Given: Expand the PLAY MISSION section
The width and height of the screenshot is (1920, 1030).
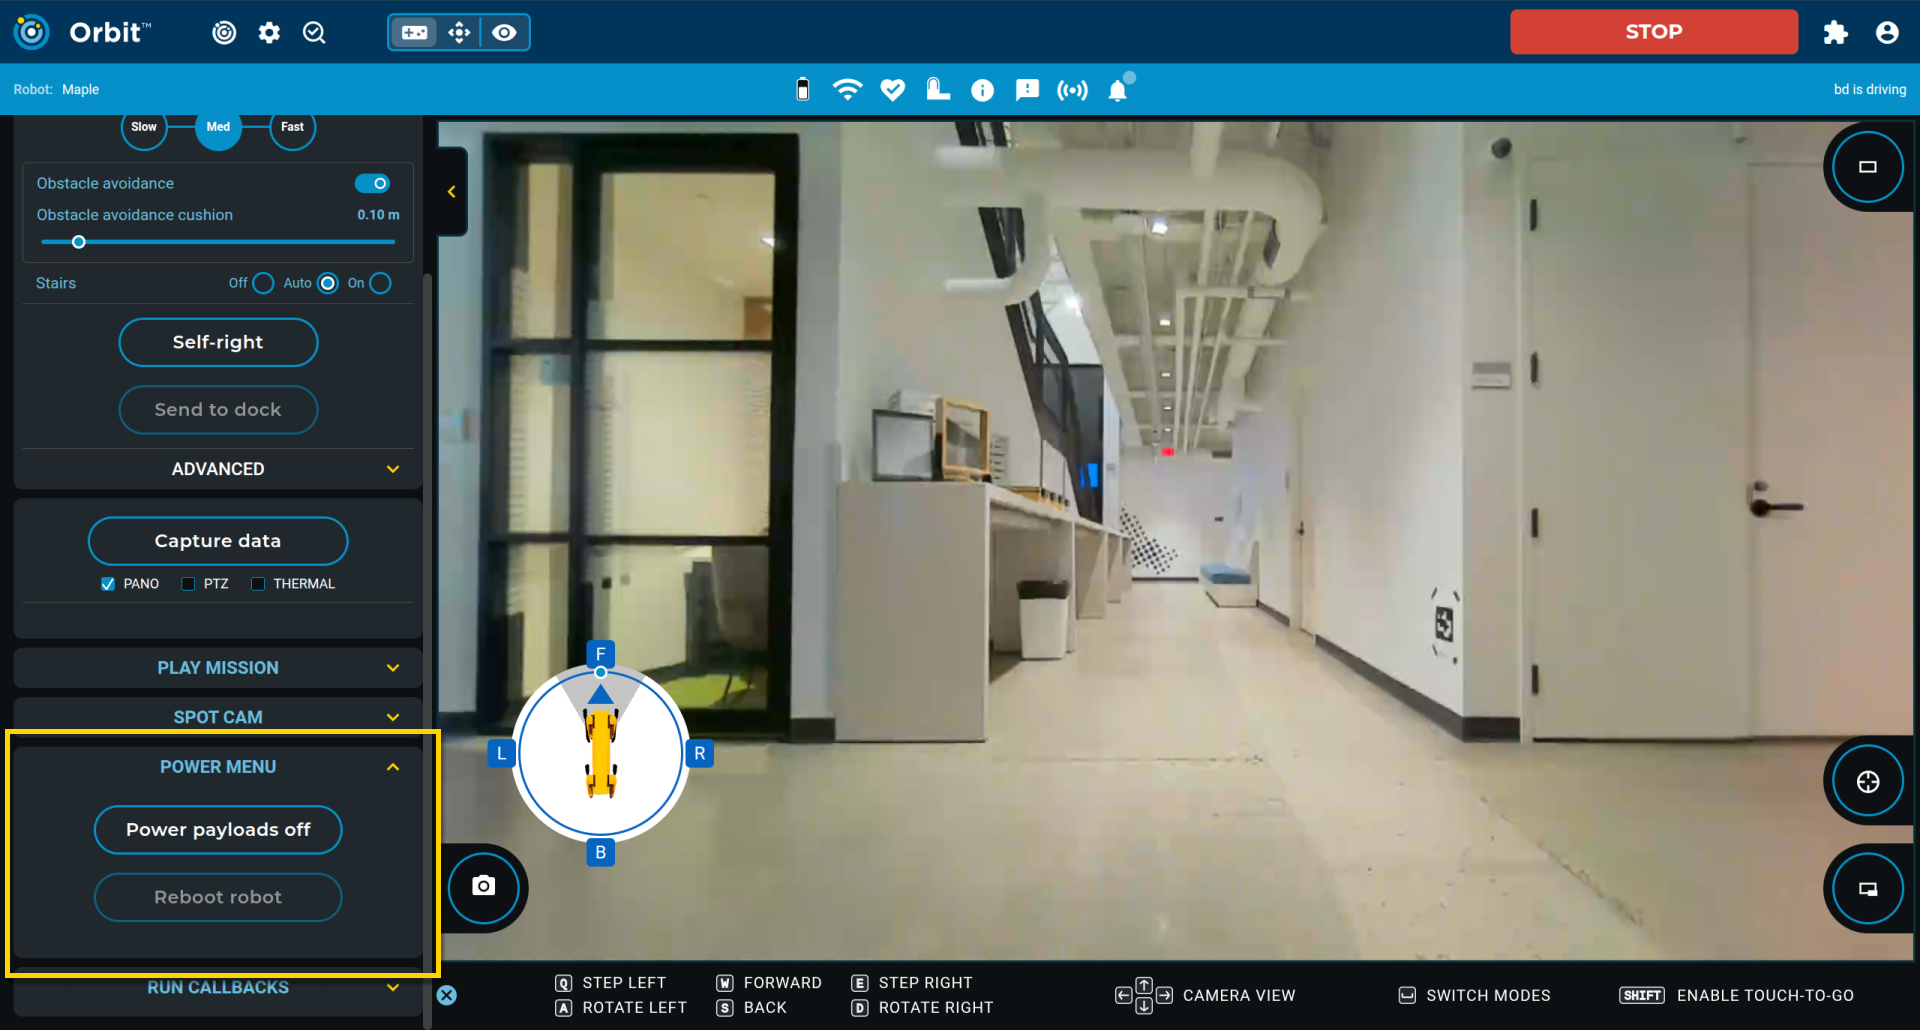Looking at the screenshot, I should (x=218, y=668).
